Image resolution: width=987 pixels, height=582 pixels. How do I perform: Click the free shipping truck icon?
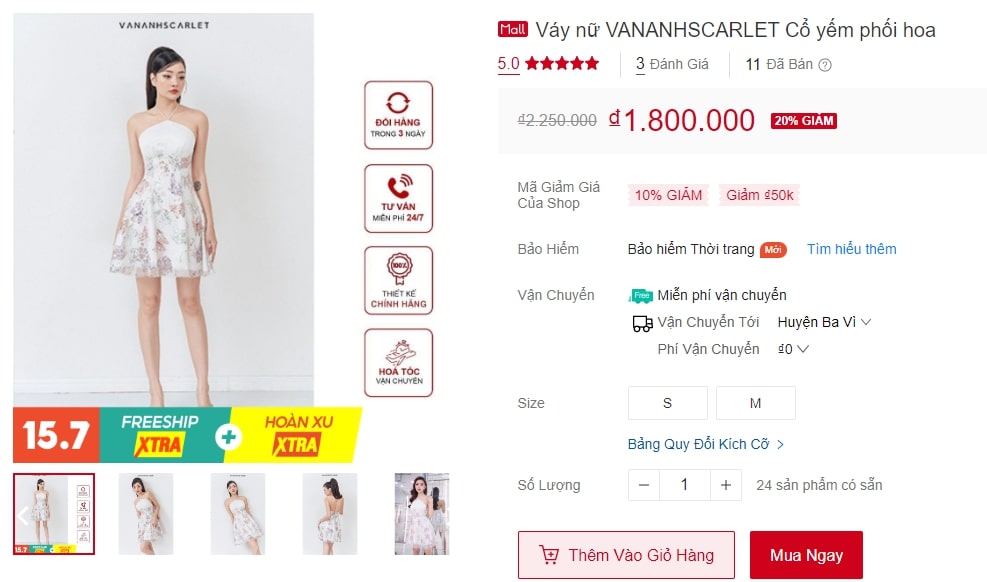[640, 295]
